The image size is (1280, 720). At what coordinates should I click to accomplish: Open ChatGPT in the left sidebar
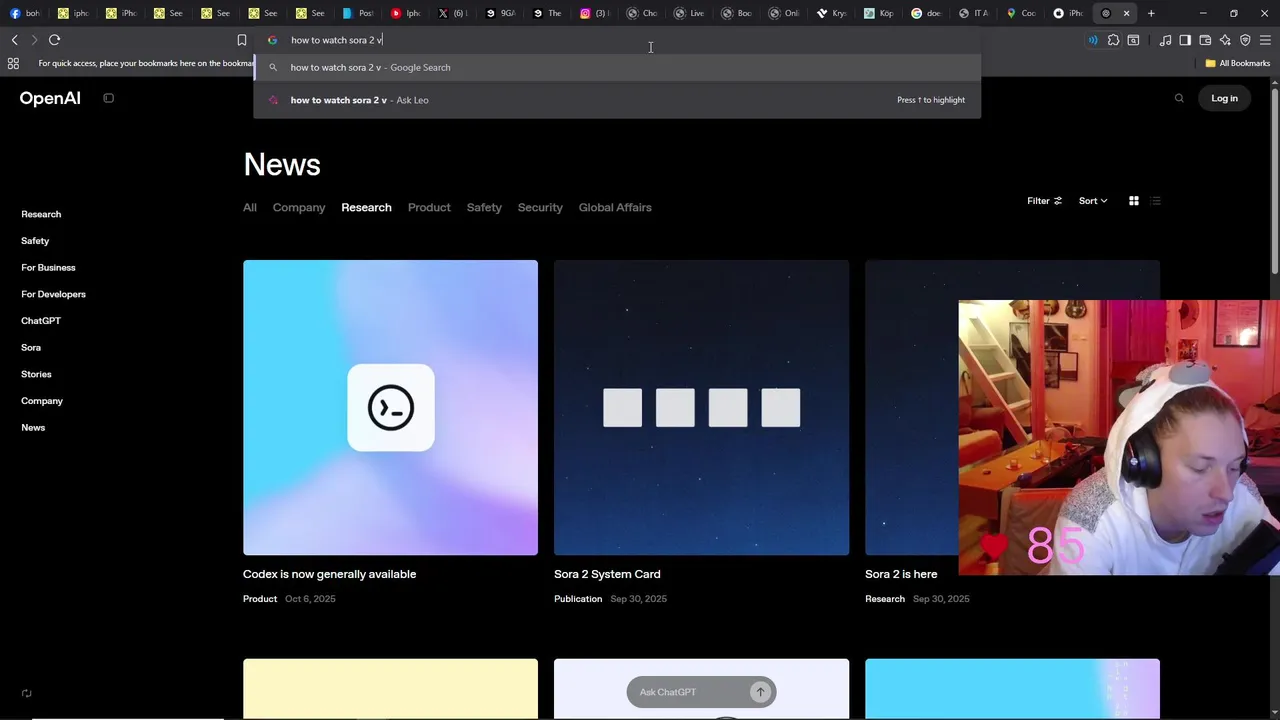41,321
